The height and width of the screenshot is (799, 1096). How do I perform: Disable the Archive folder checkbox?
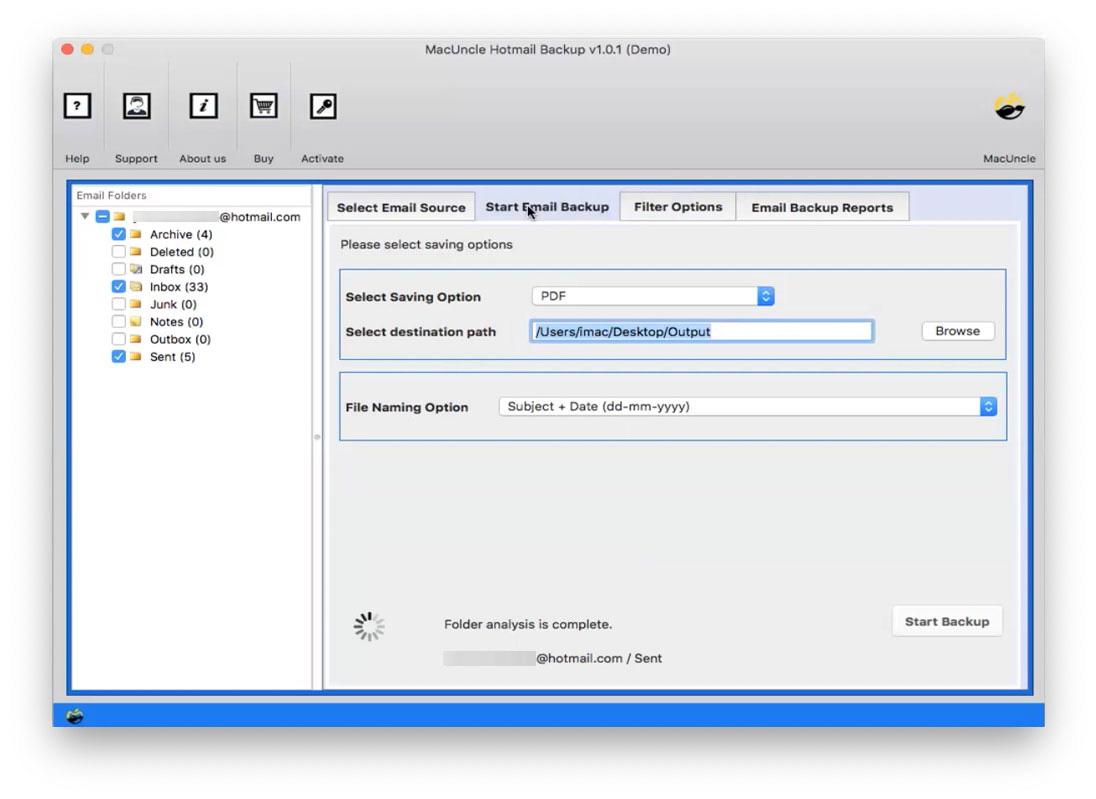click(118, 234)
